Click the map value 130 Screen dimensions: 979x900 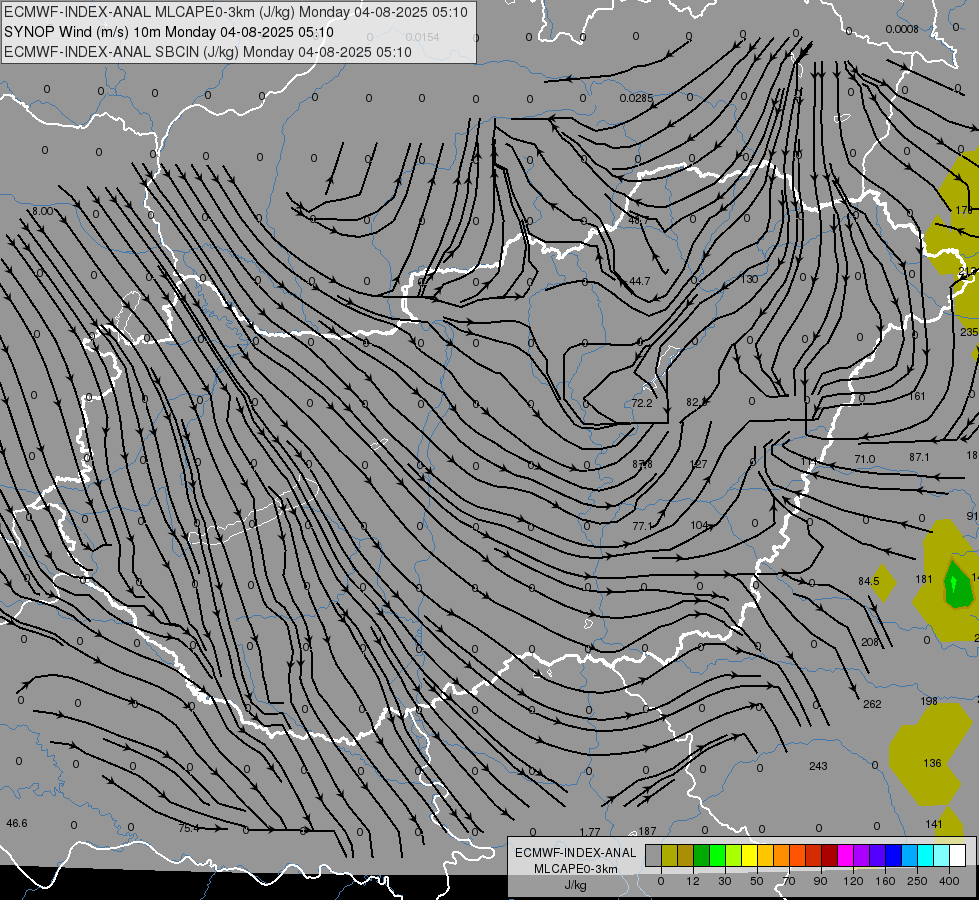[x=749, y=279]
